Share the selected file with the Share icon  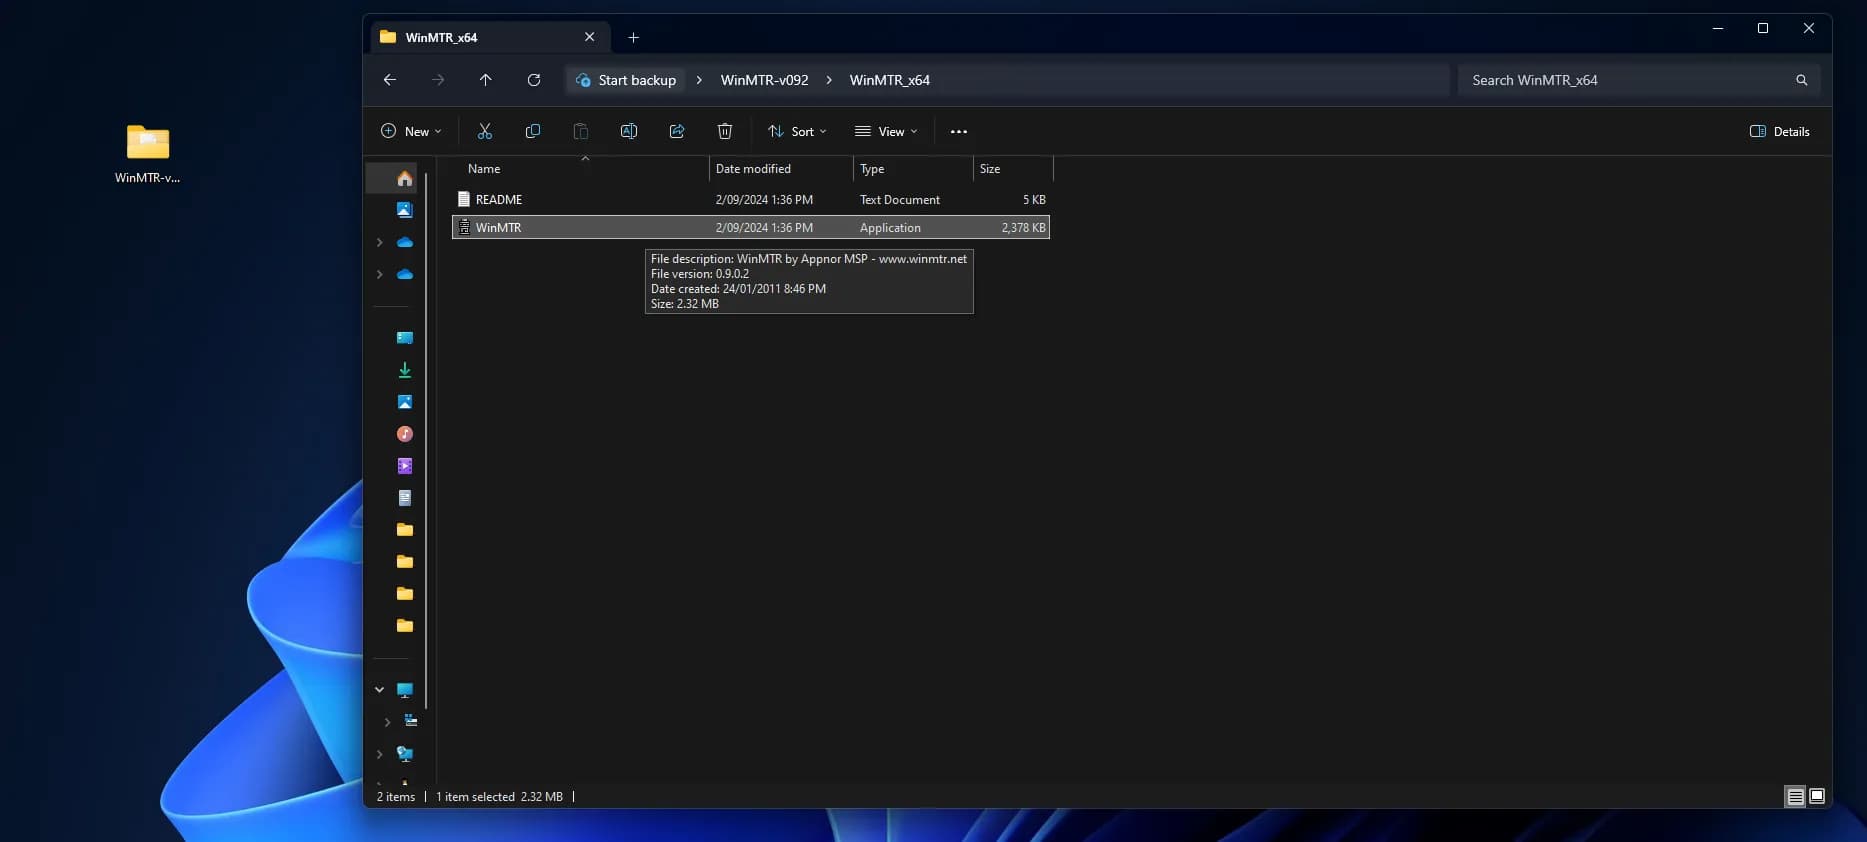tap(677, 131)
